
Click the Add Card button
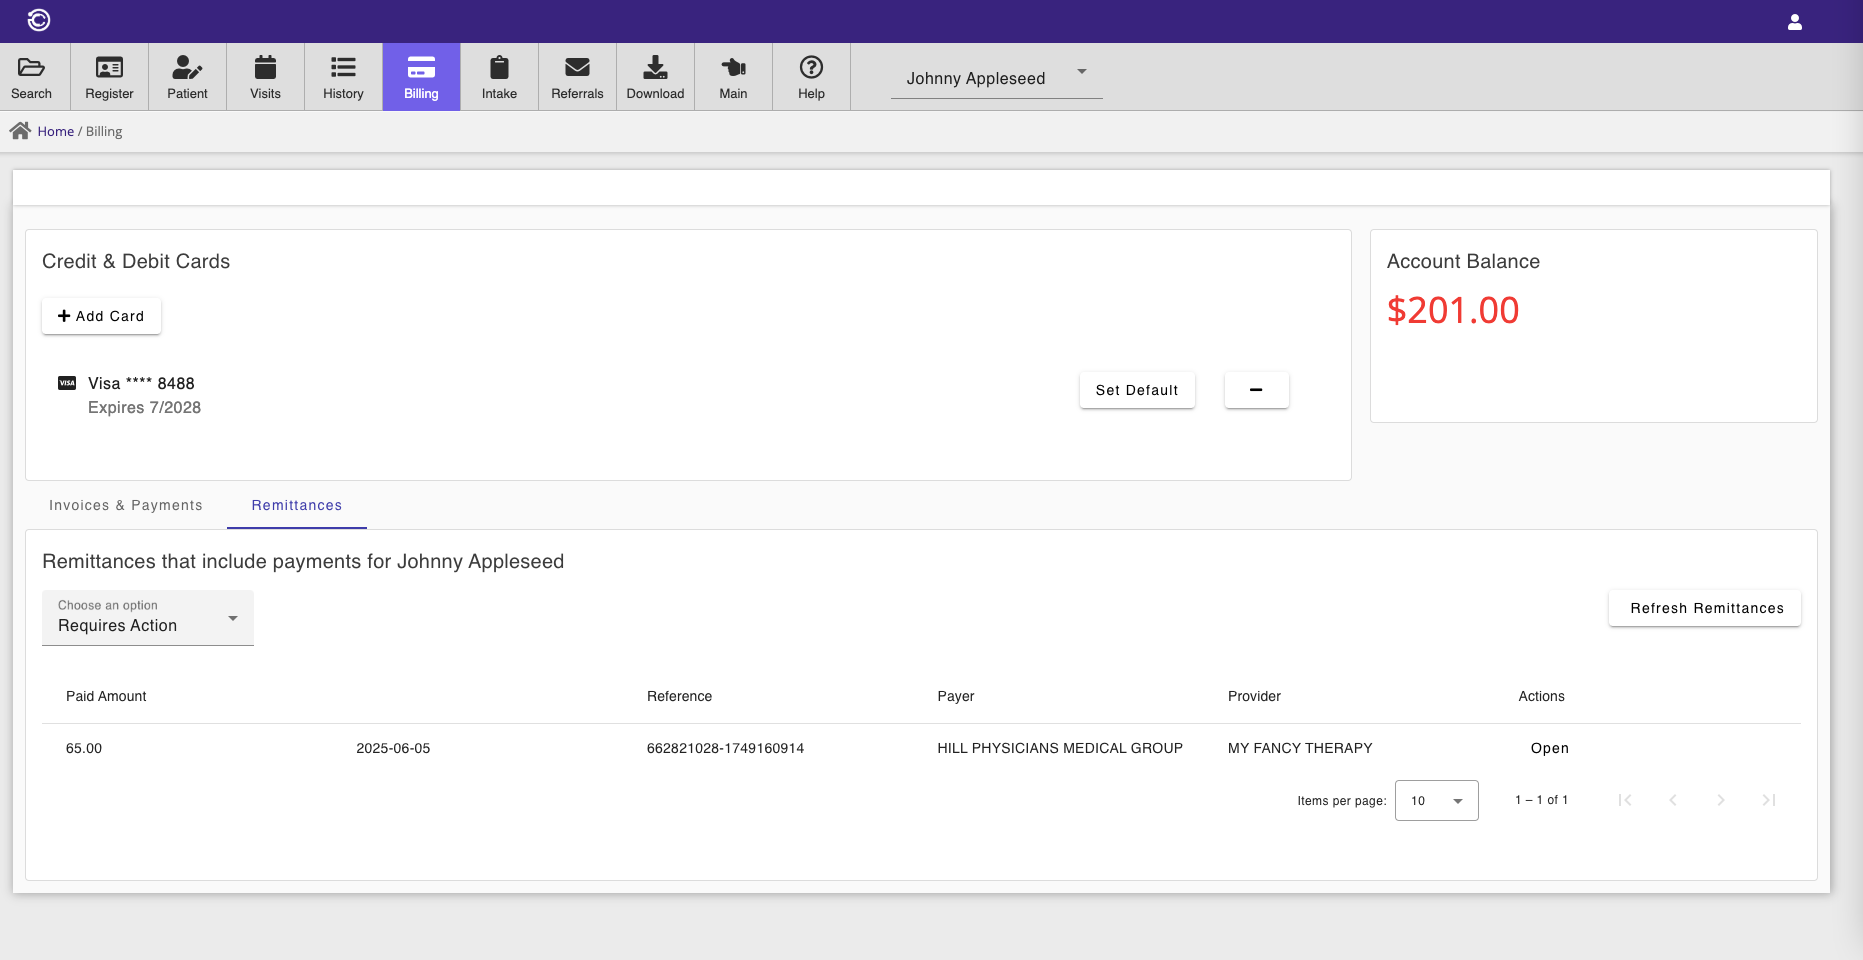[101, 316]
